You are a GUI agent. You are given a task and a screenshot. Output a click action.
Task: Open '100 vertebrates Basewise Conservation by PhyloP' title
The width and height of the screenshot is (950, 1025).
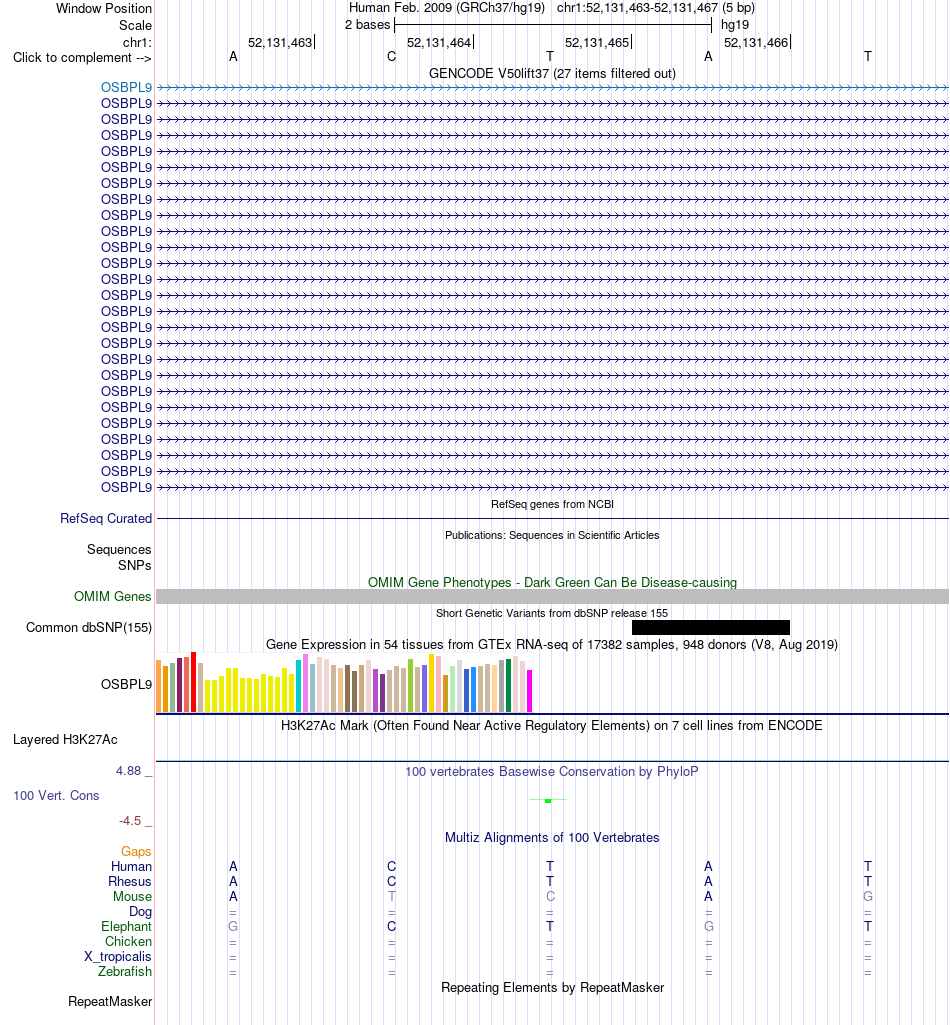pos(552,772)
